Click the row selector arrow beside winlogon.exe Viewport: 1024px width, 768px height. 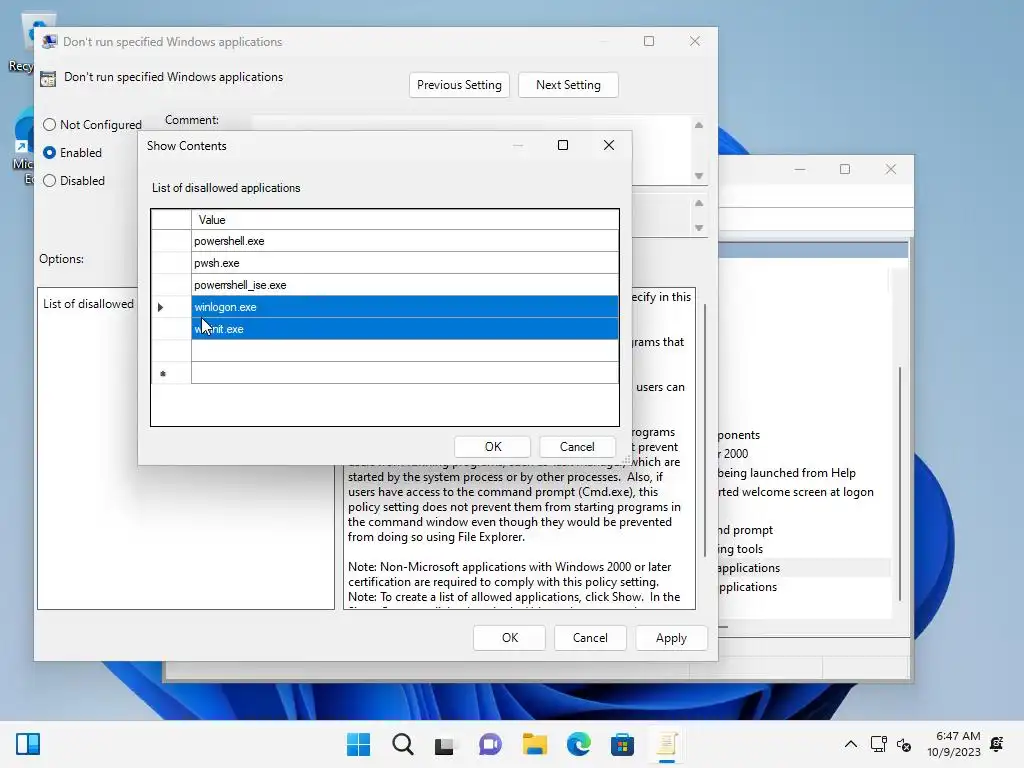[161, 307]
